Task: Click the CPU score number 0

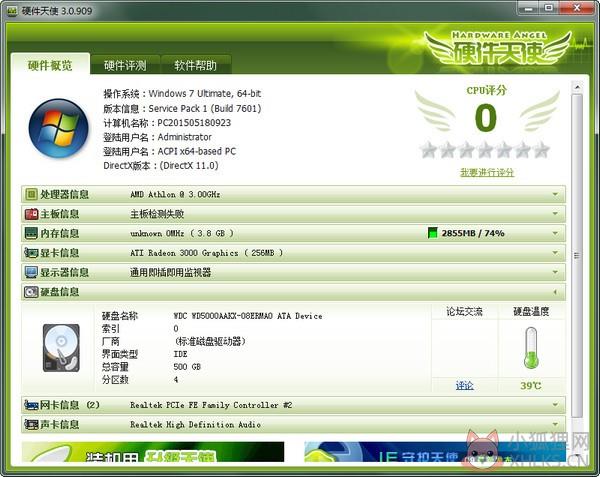Action: [x=485, y=118]
